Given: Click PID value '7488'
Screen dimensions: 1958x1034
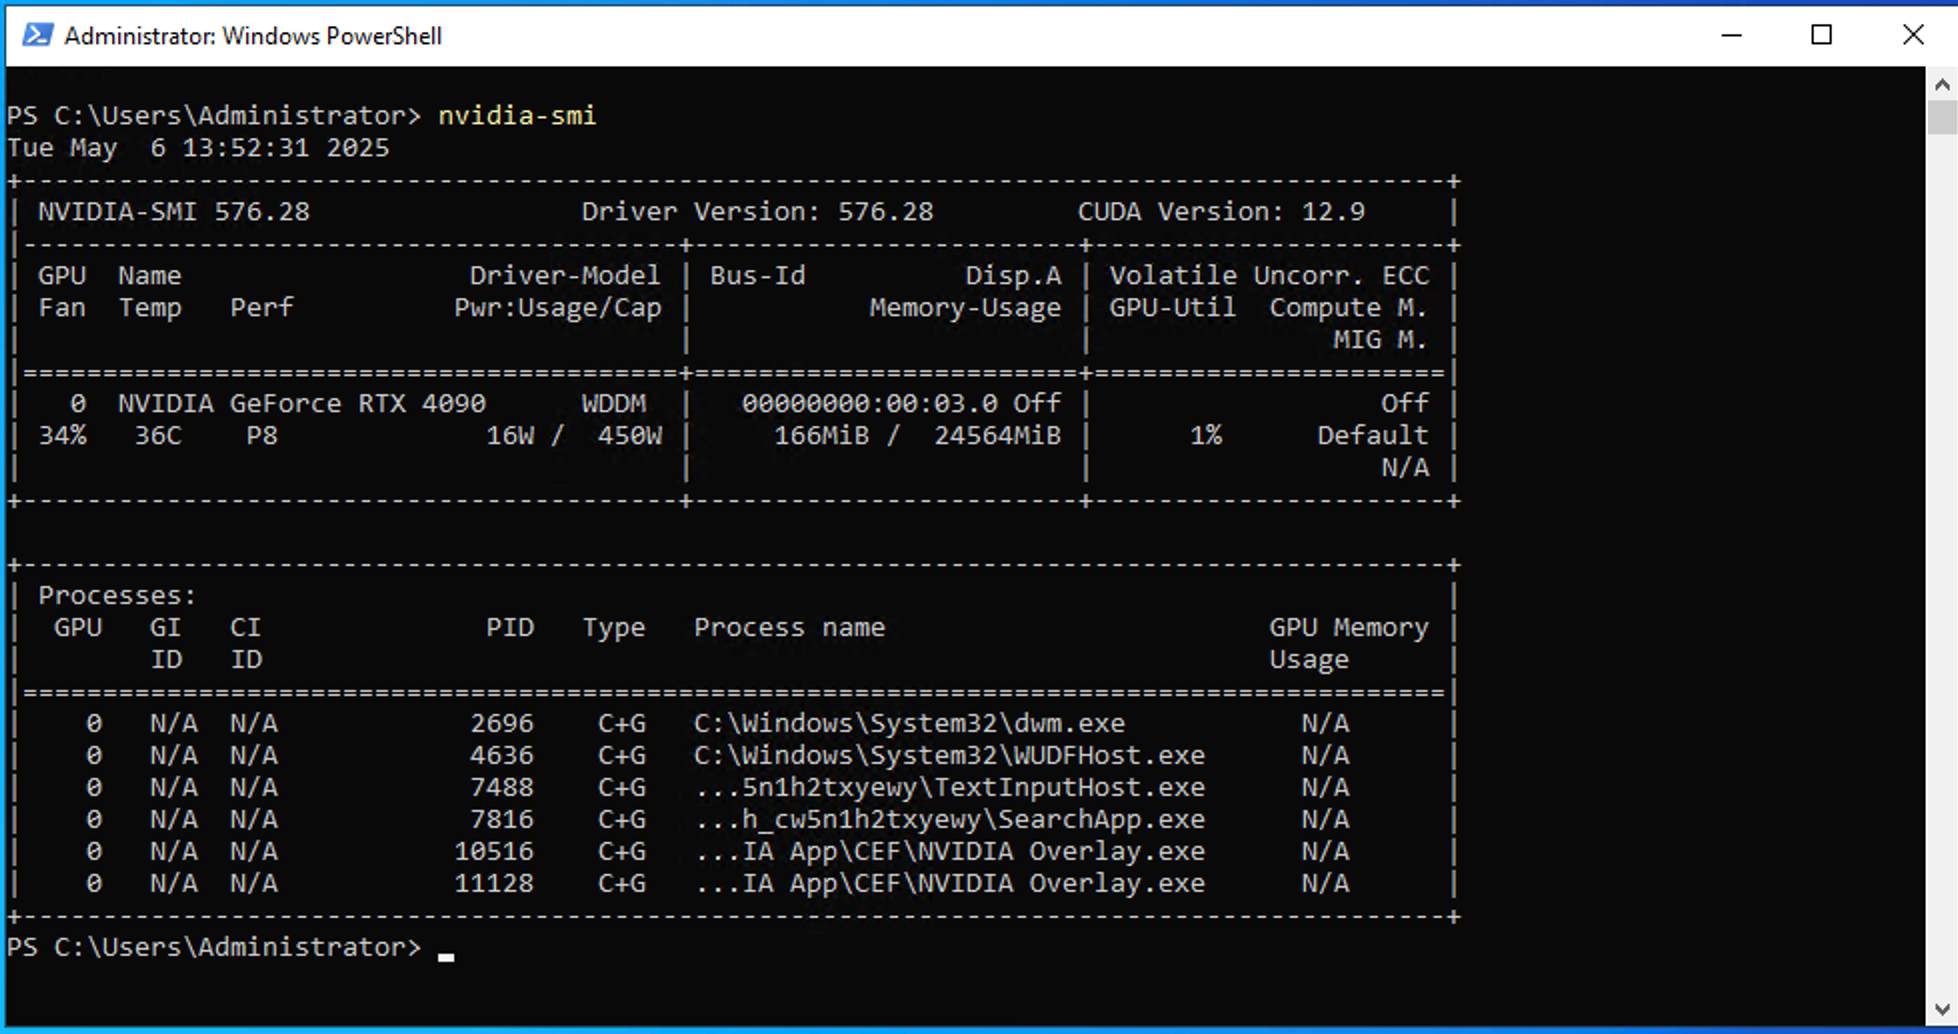Looking at the screenshot, I should click(502, 788).
